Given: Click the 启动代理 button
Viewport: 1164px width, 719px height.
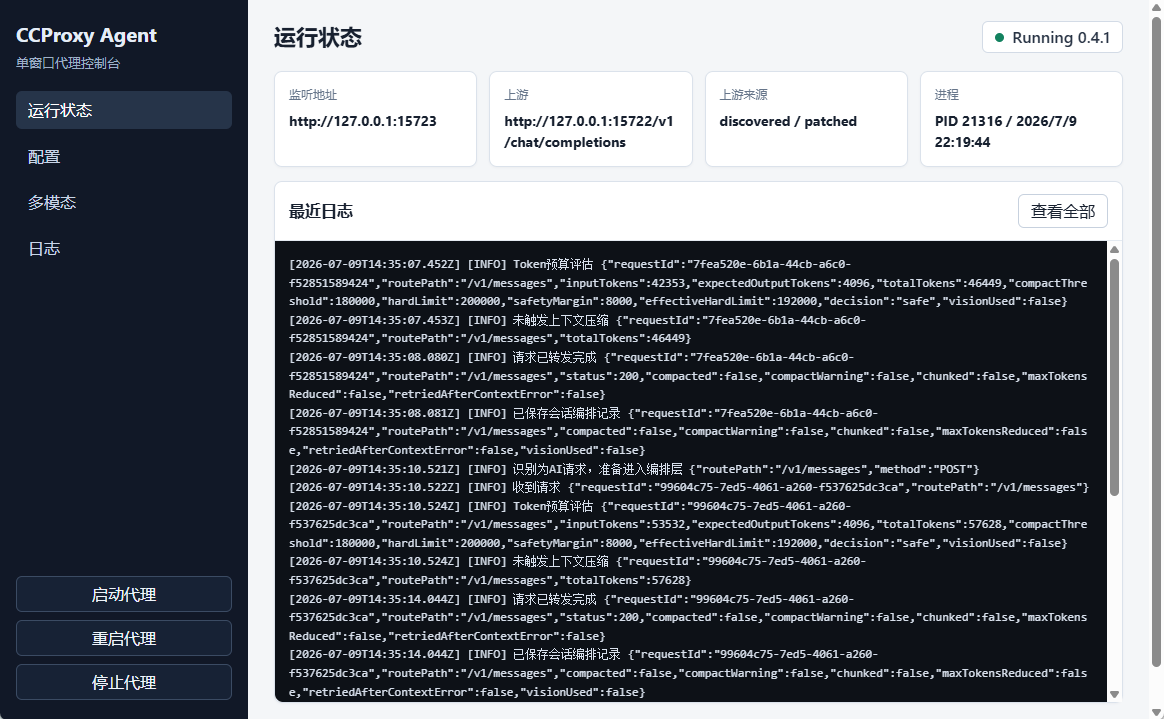Looking at the screenshot, I should click(123, 594).
